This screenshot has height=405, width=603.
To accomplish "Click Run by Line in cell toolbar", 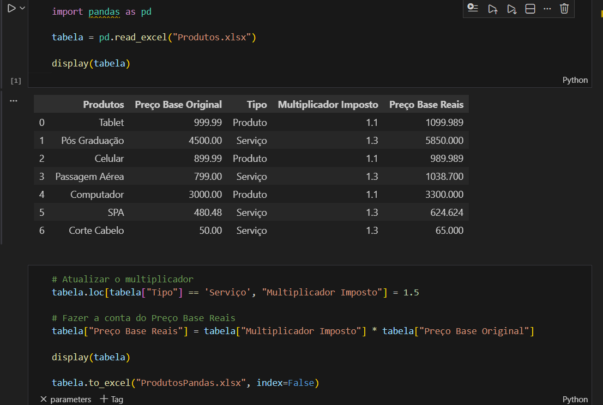I will click(x=472, y=9).
